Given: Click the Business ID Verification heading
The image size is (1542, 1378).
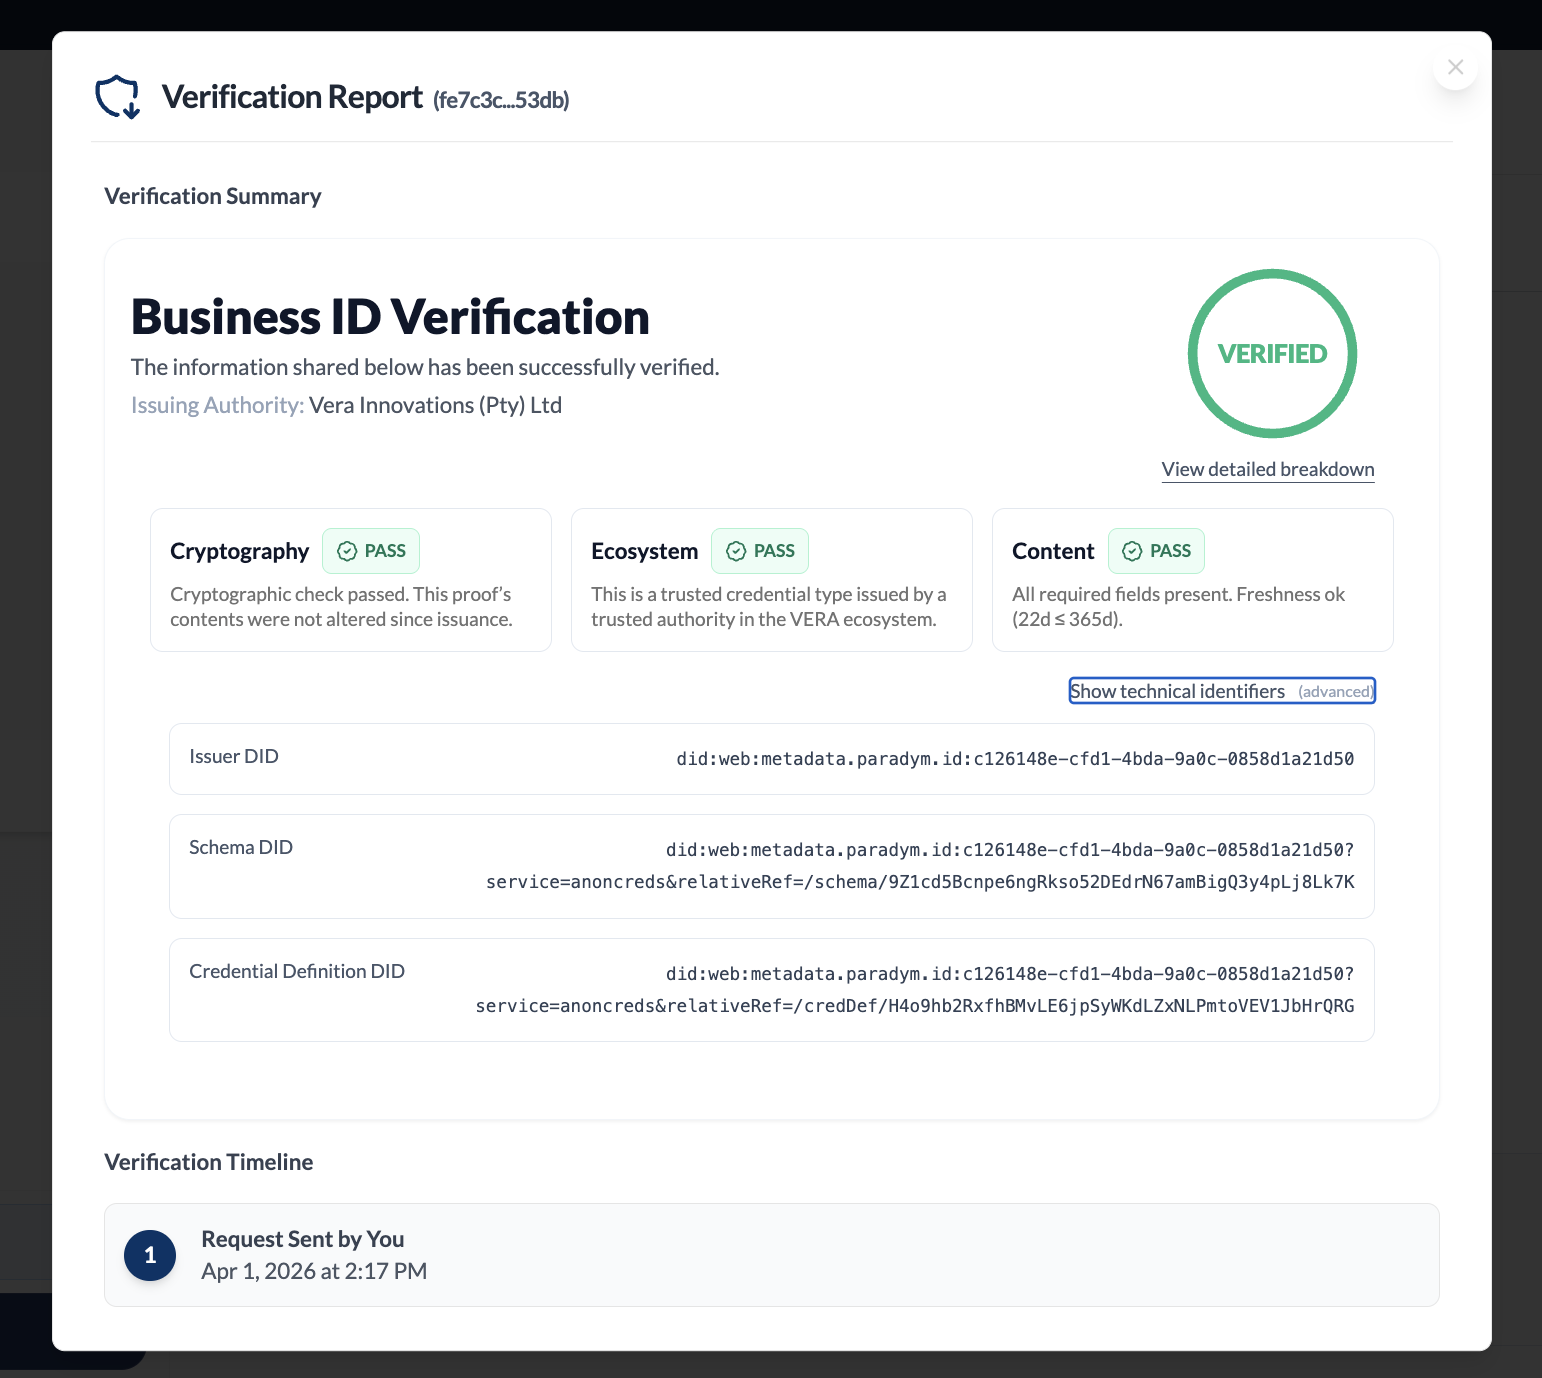Looking at the screenshot, I should [x=390, y=317].
